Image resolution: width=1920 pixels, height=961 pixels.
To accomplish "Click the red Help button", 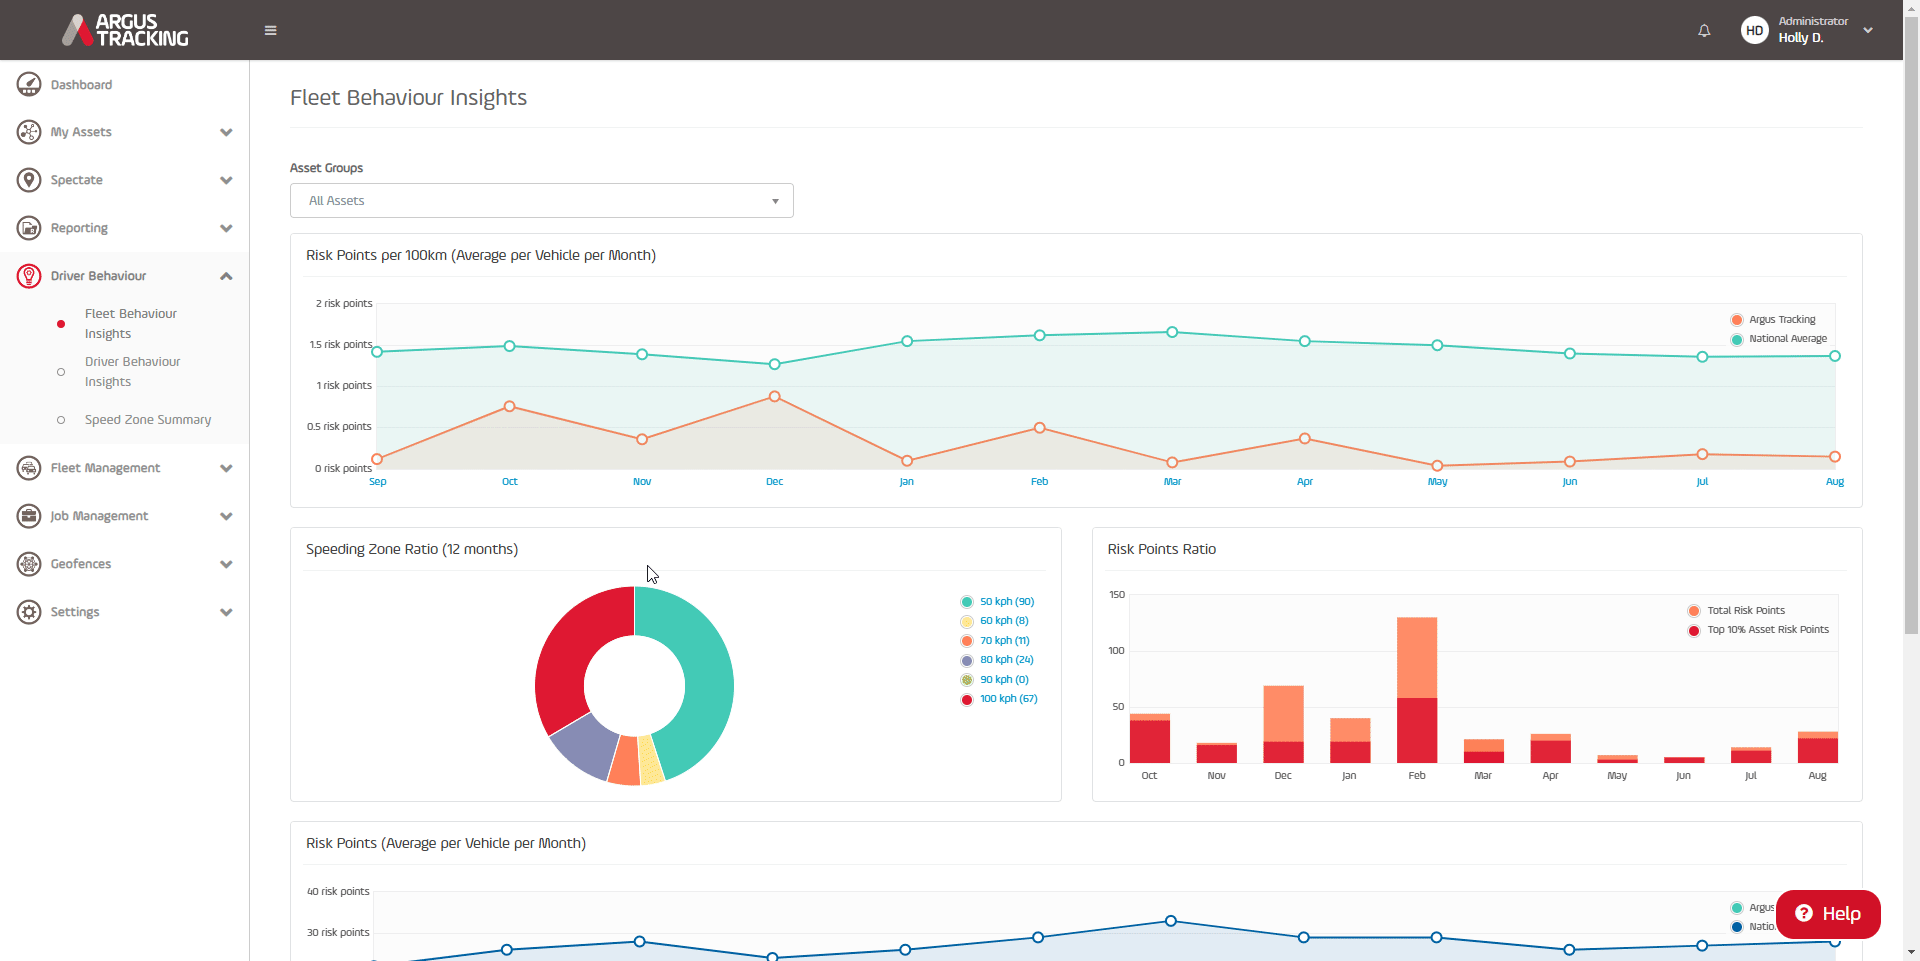I will 1828,914.
